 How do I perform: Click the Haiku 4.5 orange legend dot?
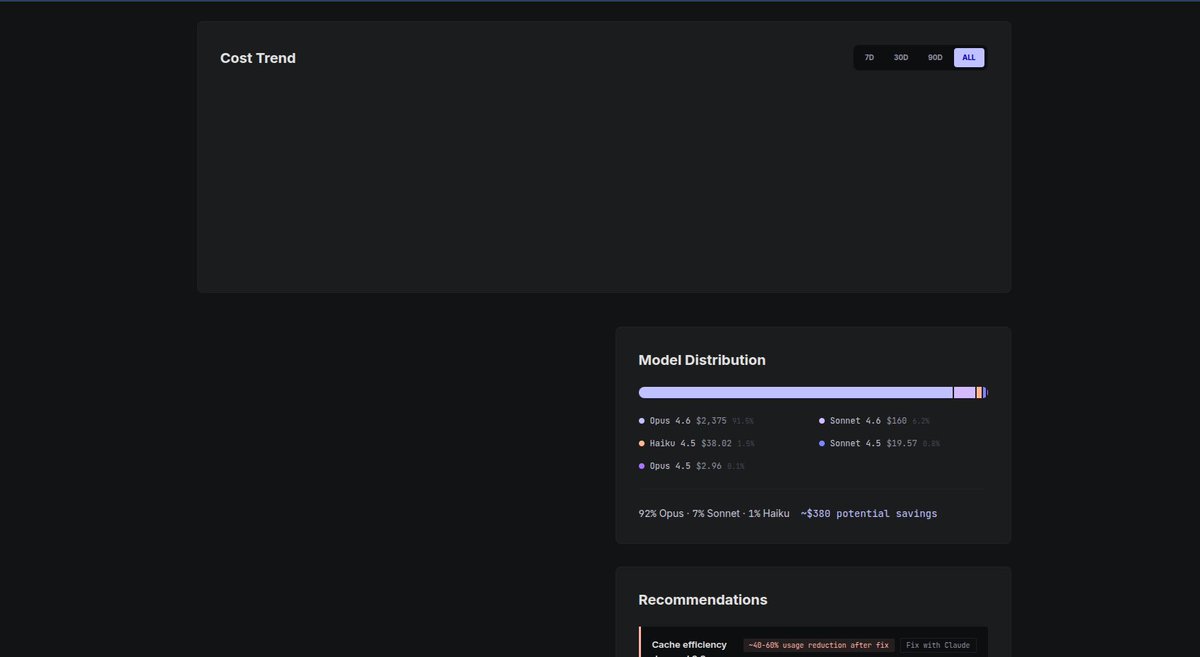(x=642, y=443)
